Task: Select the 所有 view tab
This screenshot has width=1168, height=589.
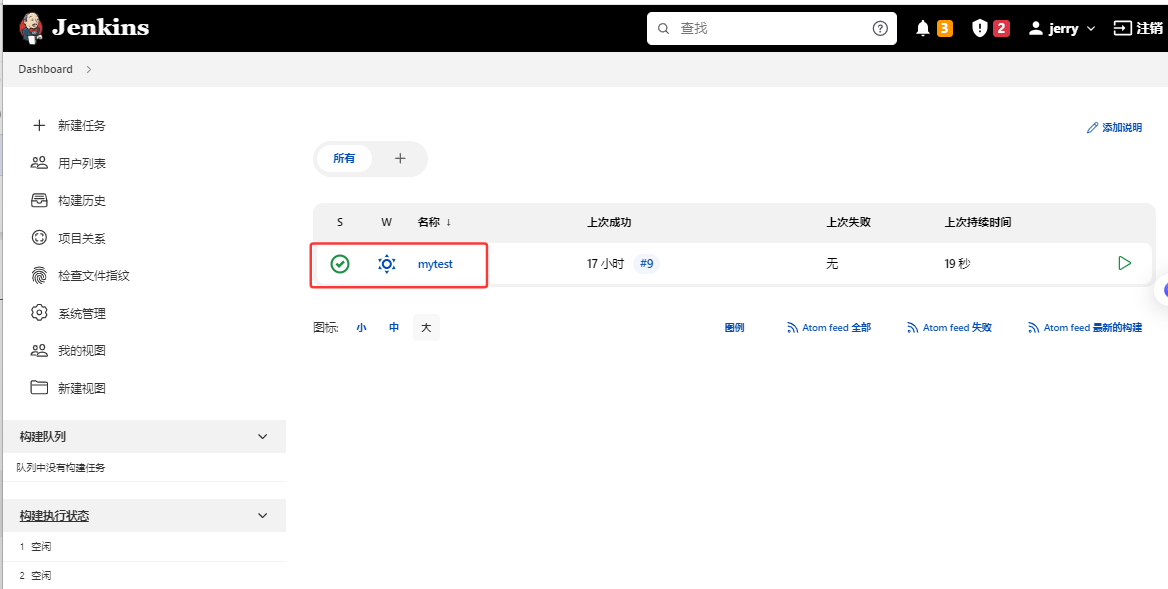Action: coord(344,159)
